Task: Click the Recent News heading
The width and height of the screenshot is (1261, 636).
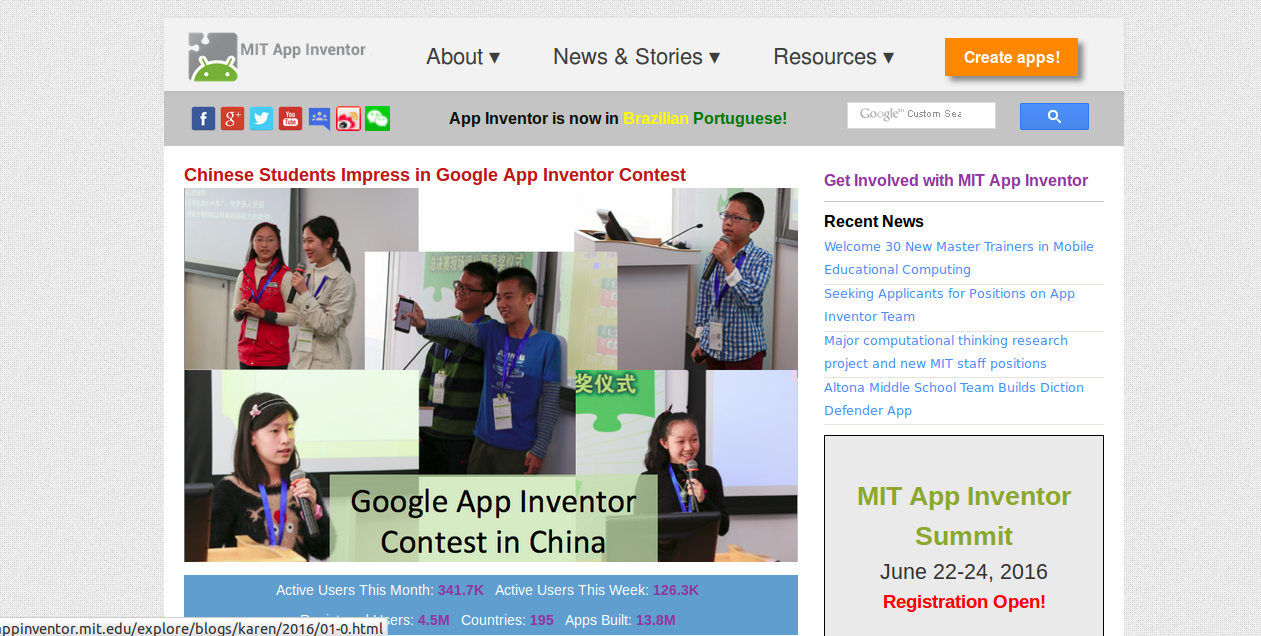Action: (x=874, y=221)
